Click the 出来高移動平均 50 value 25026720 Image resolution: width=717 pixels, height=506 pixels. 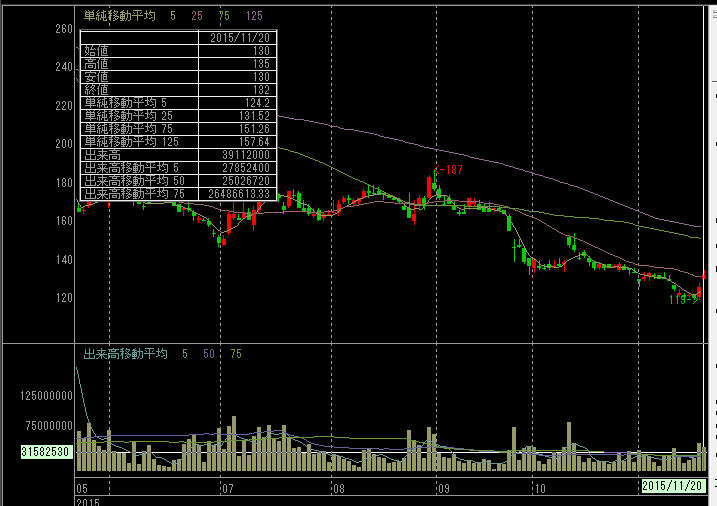(246, 181)
